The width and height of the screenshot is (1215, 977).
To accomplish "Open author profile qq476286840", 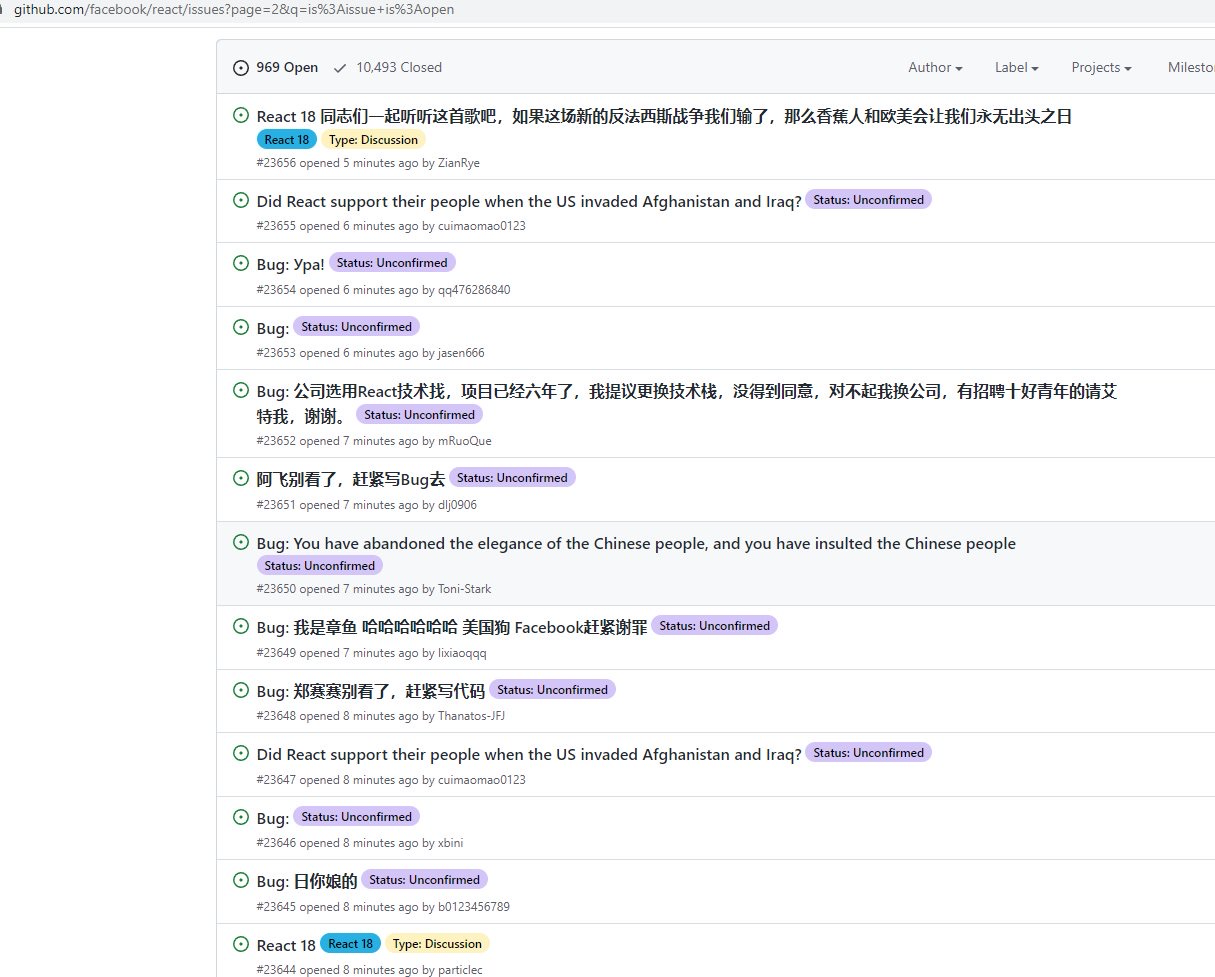I will click(474, 290).
